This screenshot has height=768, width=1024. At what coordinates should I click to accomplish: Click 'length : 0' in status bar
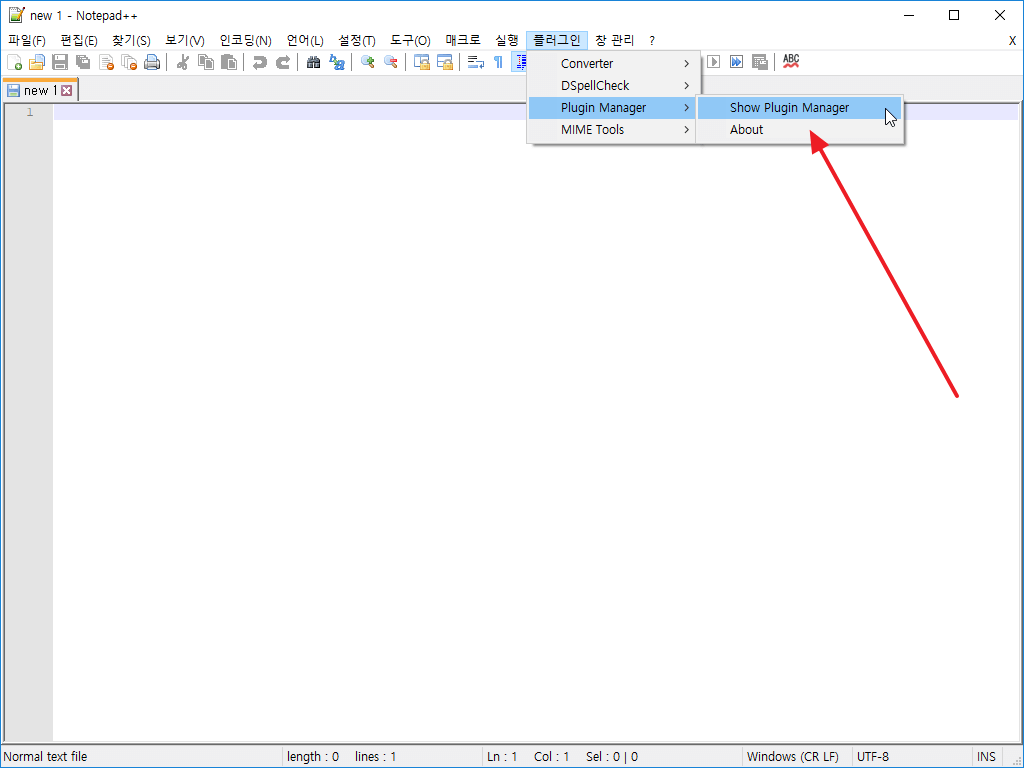[x=313, y=756]
